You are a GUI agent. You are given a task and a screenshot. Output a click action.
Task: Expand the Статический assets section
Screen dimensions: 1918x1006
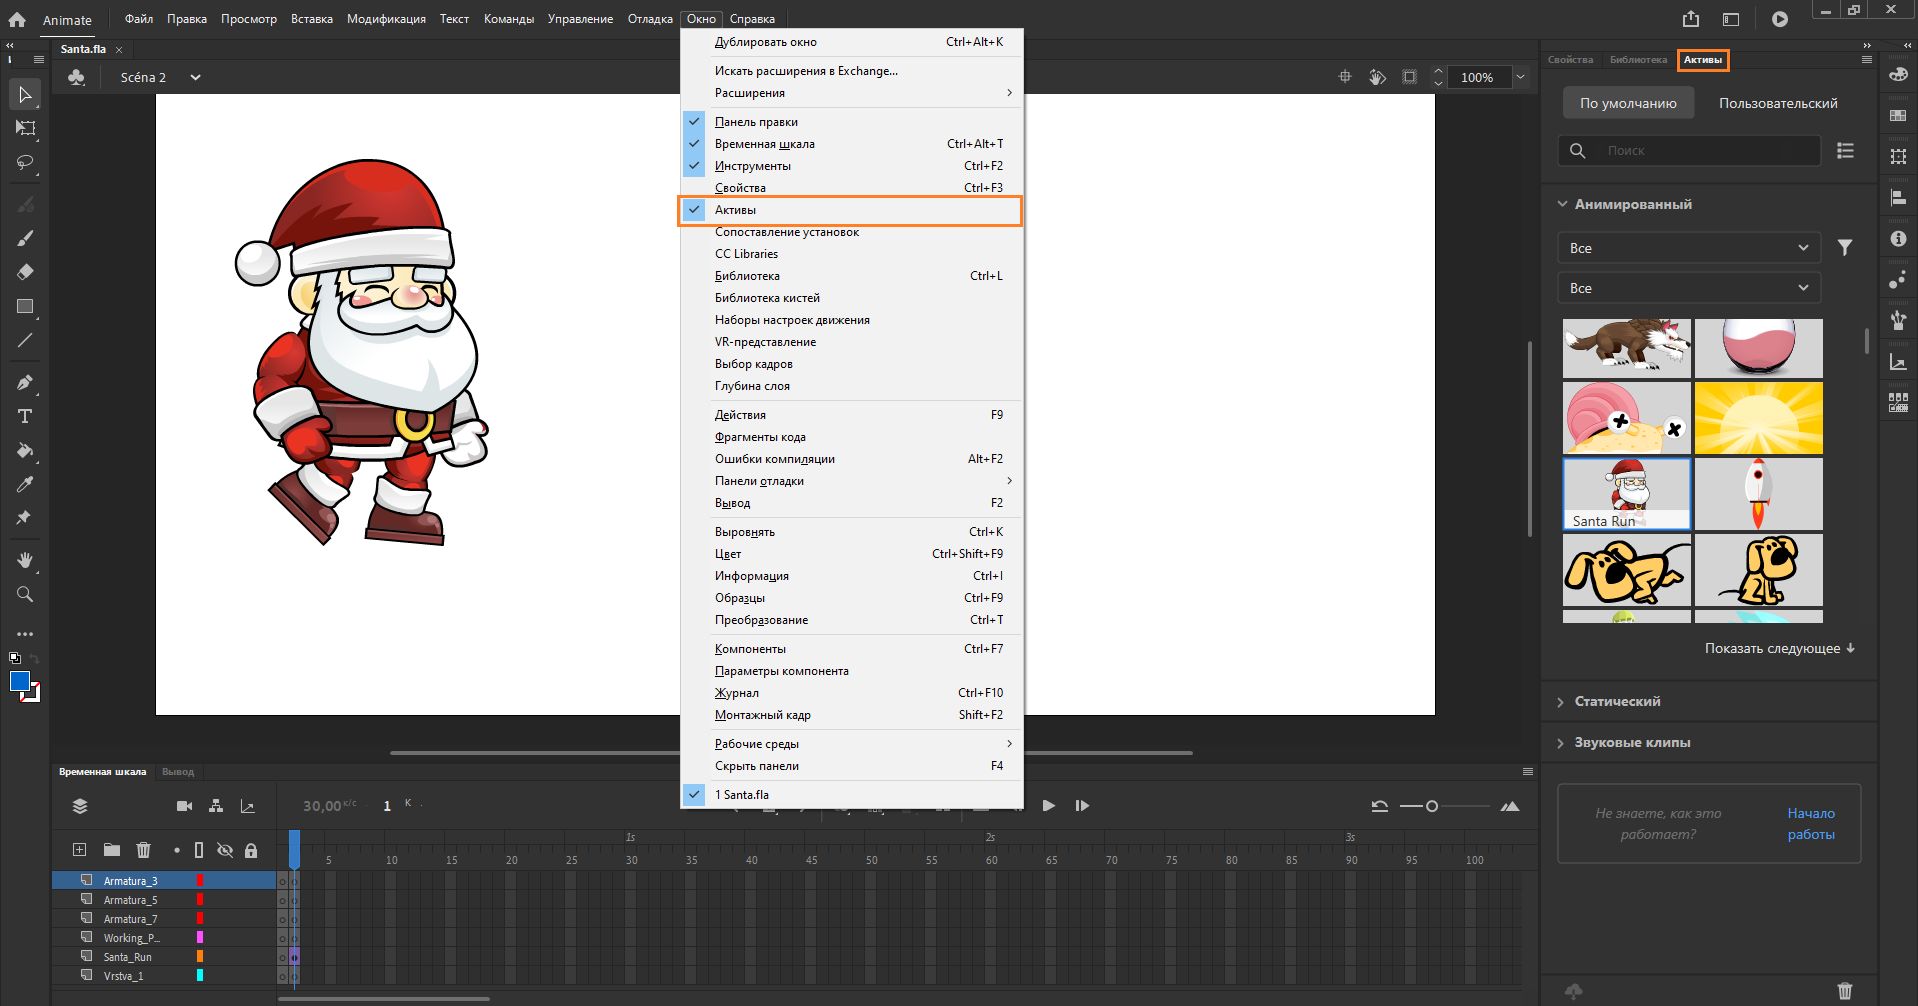[x=1616, y=702]
